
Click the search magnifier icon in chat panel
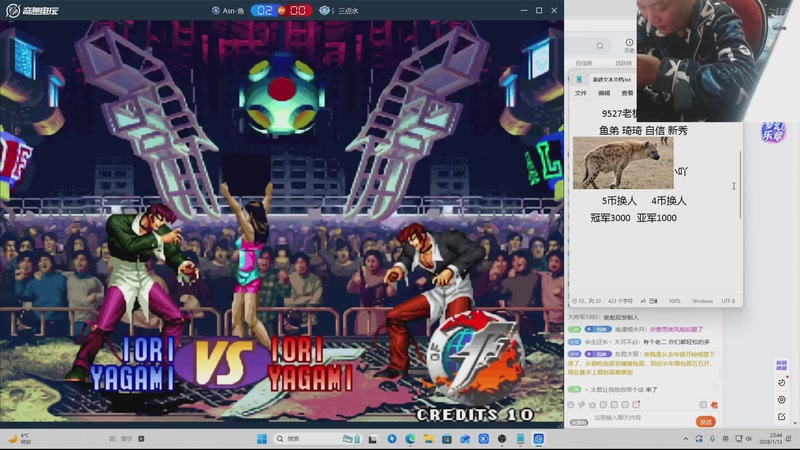(x=600, y=45)
